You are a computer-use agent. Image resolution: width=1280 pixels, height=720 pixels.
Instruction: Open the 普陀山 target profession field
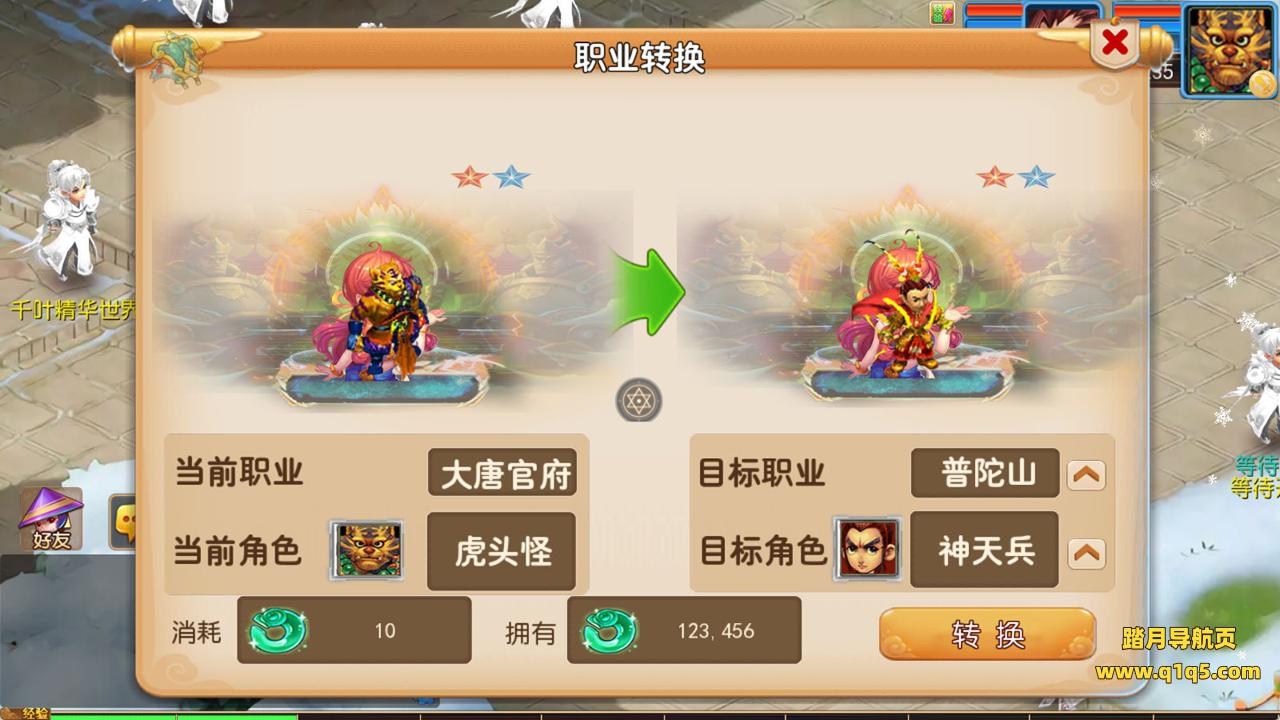985,473
